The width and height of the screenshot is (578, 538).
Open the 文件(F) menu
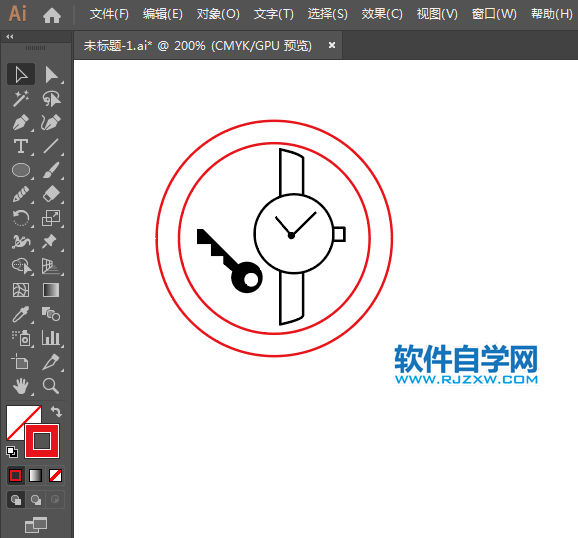tap(109, 14)
